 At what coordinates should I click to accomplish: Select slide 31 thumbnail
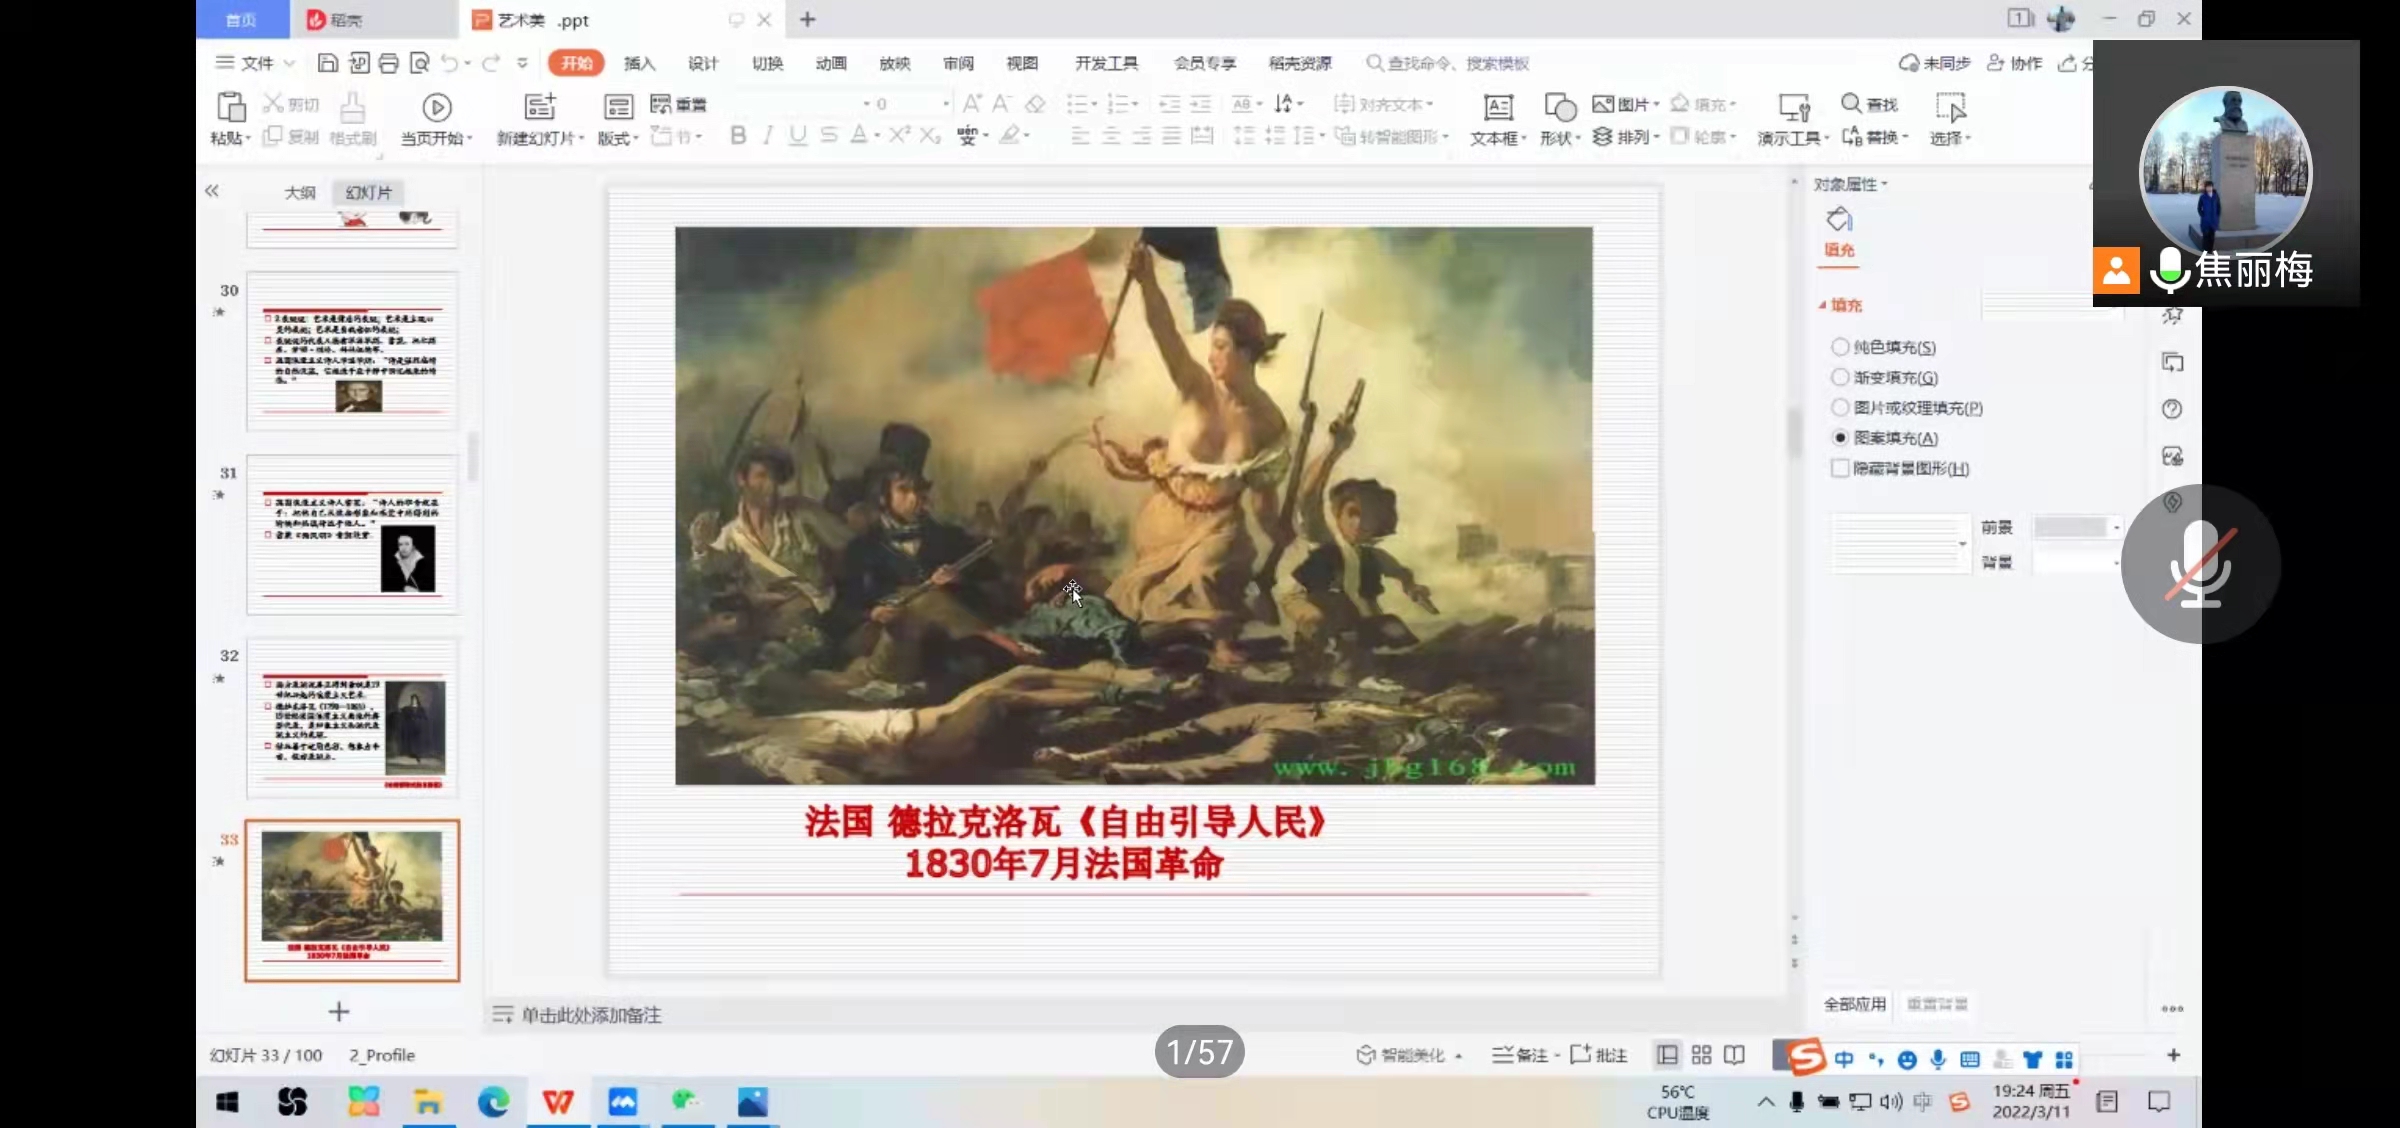[x=352, y=535]
